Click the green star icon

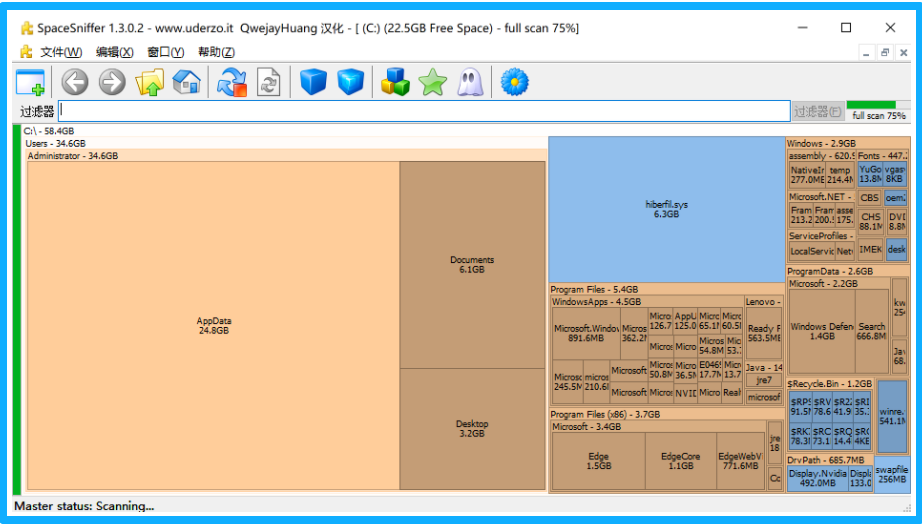tap(432, 82)
